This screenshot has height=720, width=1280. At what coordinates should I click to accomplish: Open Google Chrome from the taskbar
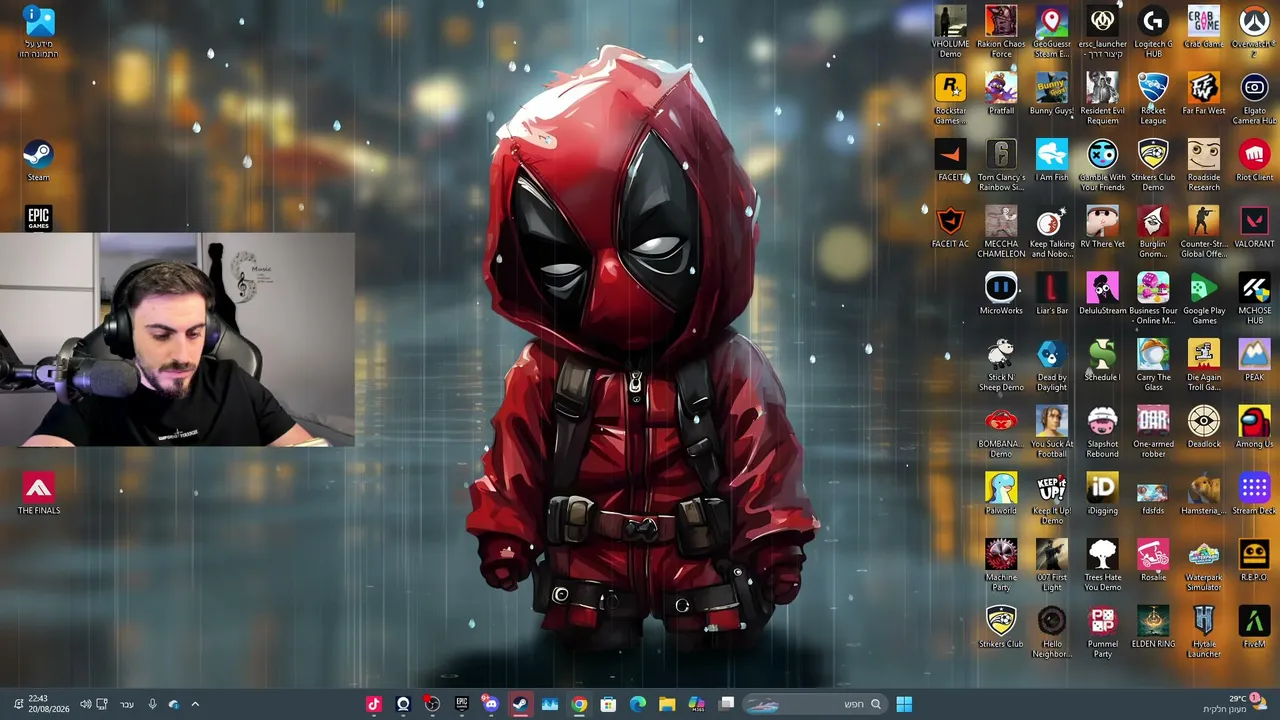(x=579, y=704)
